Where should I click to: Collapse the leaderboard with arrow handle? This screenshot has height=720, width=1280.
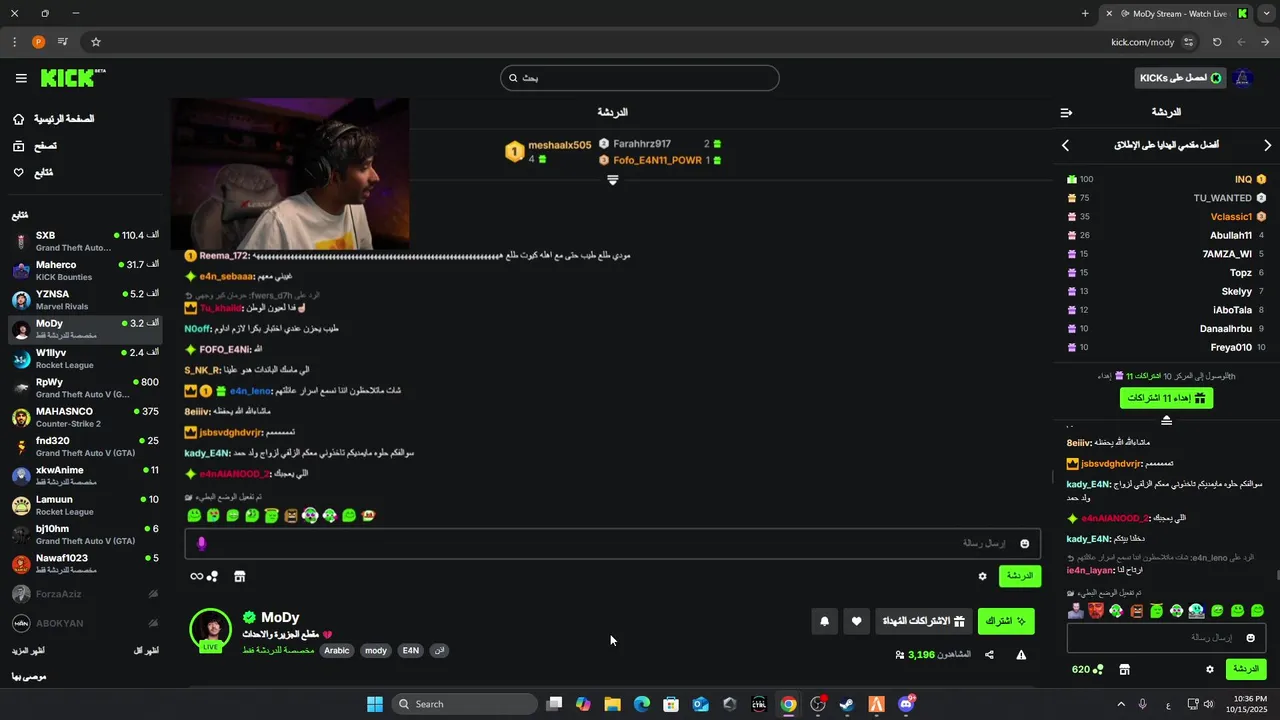(x=1166, y=420)
